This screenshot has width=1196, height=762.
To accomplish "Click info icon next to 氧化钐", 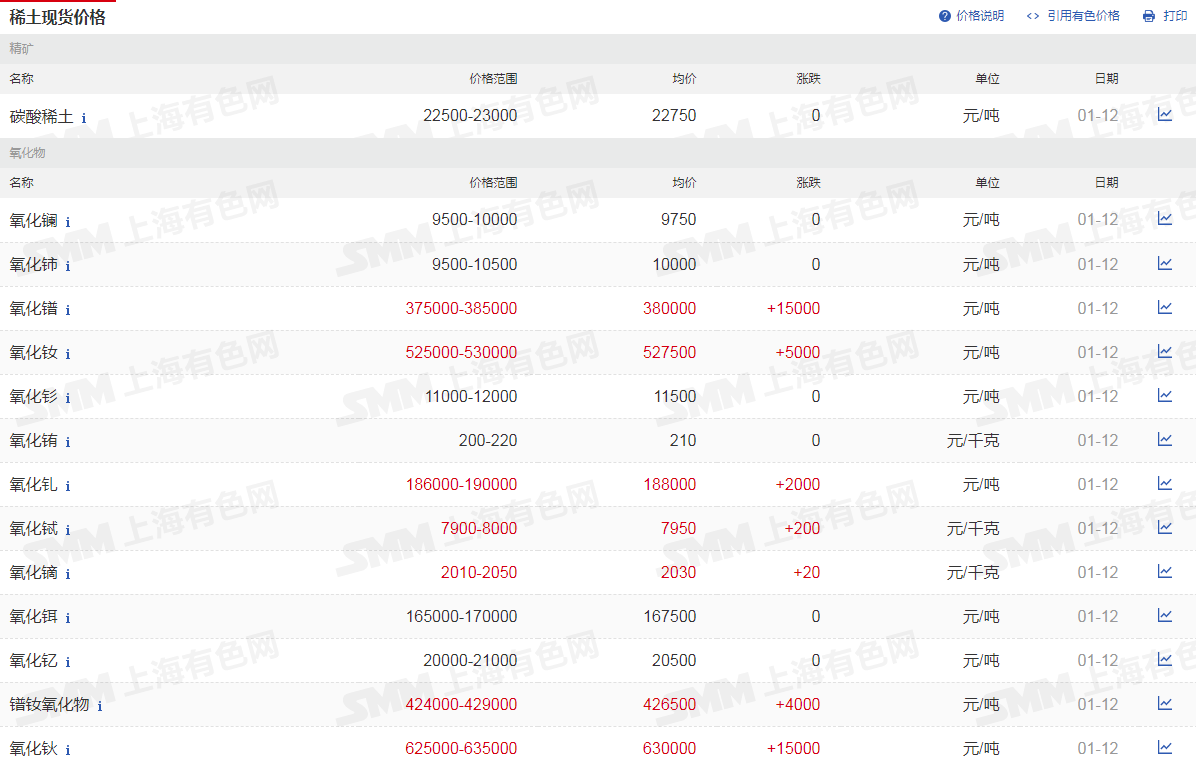I will point(68,398).
